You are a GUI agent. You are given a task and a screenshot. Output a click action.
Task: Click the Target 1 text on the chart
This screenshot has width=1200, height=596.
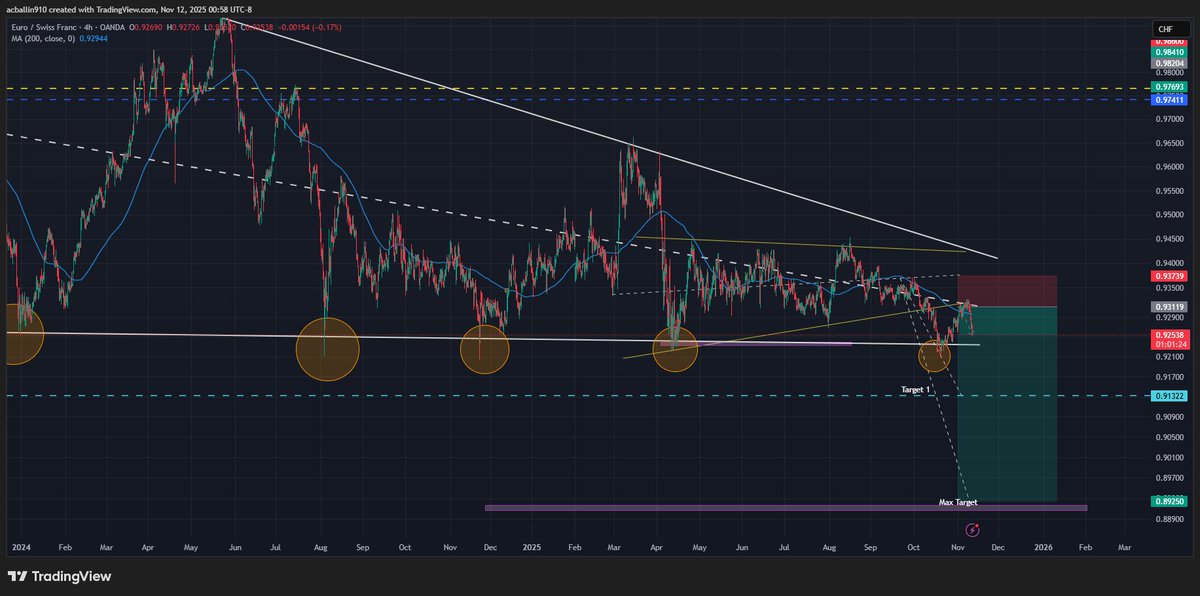pyautogui.click(x=913, y=388)
